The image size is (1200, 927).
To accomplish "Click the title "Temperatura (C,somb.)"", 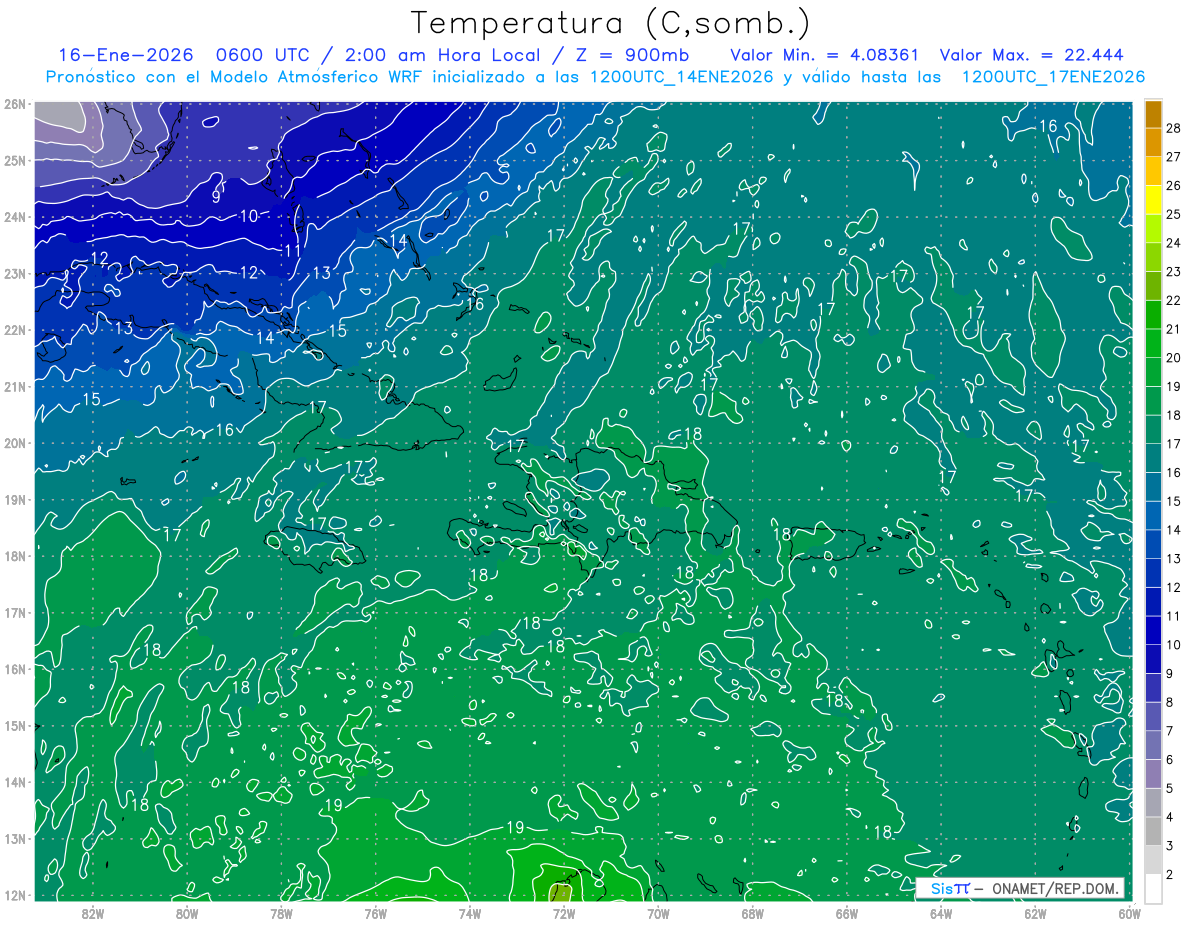I will [610, 23].
